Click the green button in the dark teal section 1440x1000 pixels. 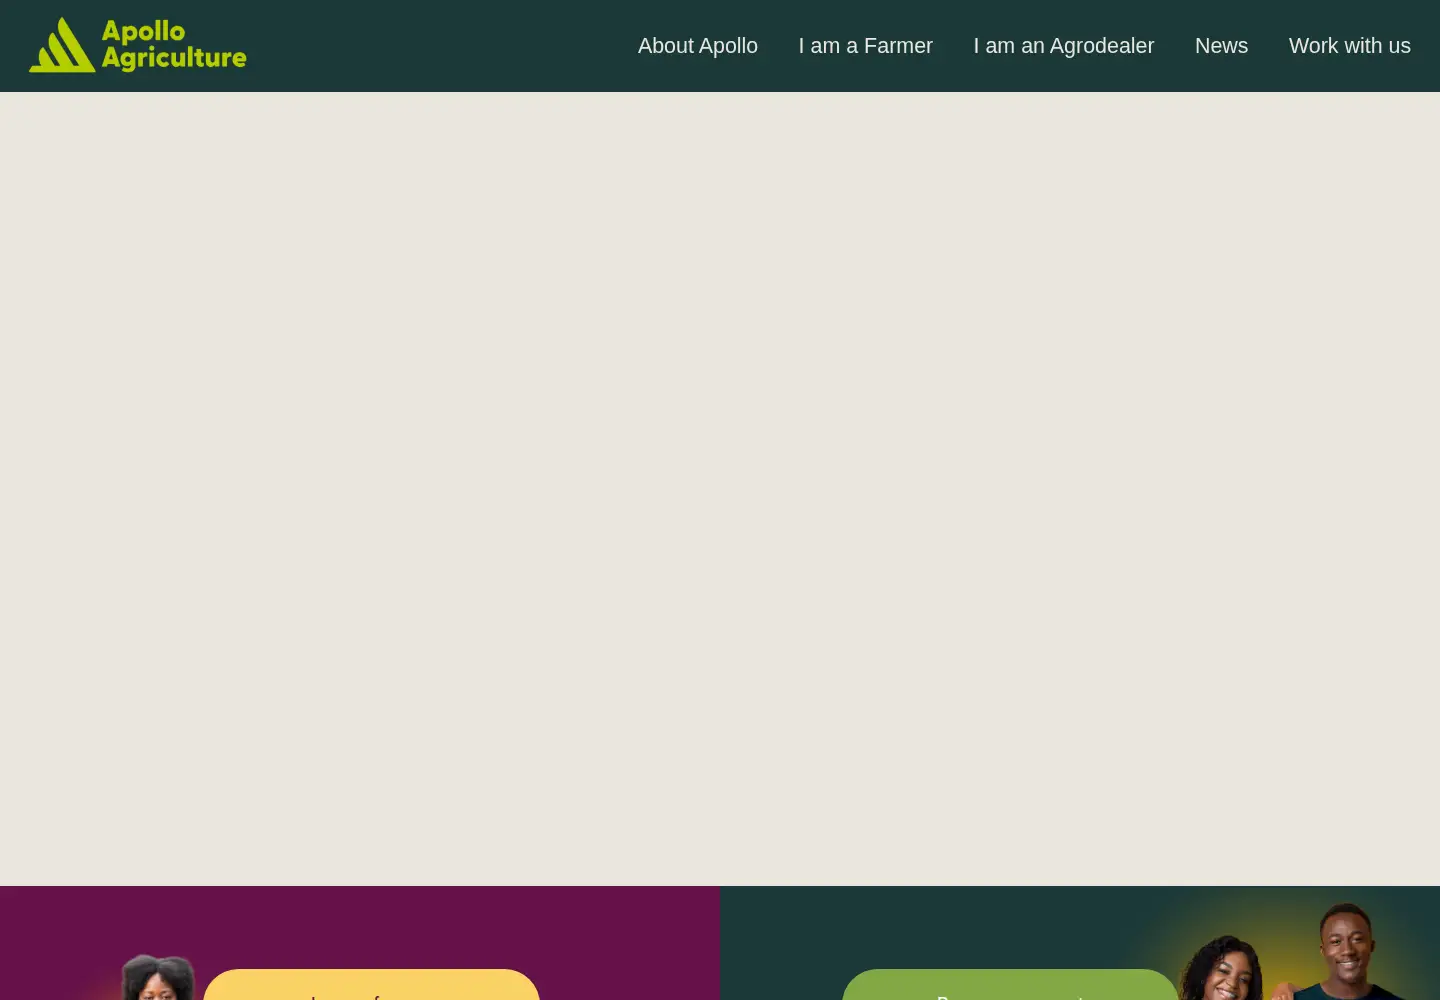[x=1011, y=985]
